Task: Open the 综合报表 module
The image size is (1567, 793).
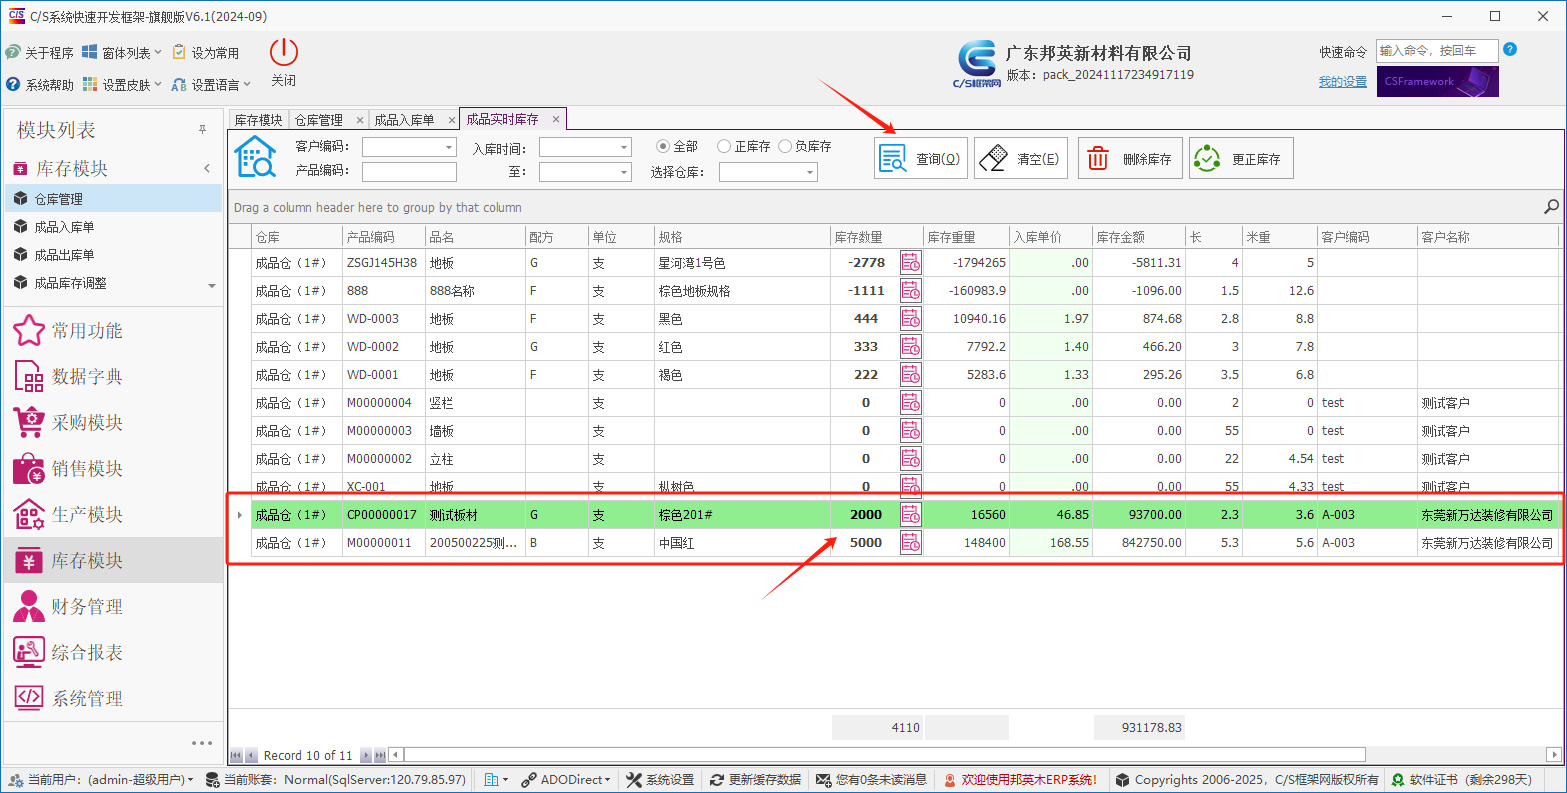Action: (x=113, y=652)
